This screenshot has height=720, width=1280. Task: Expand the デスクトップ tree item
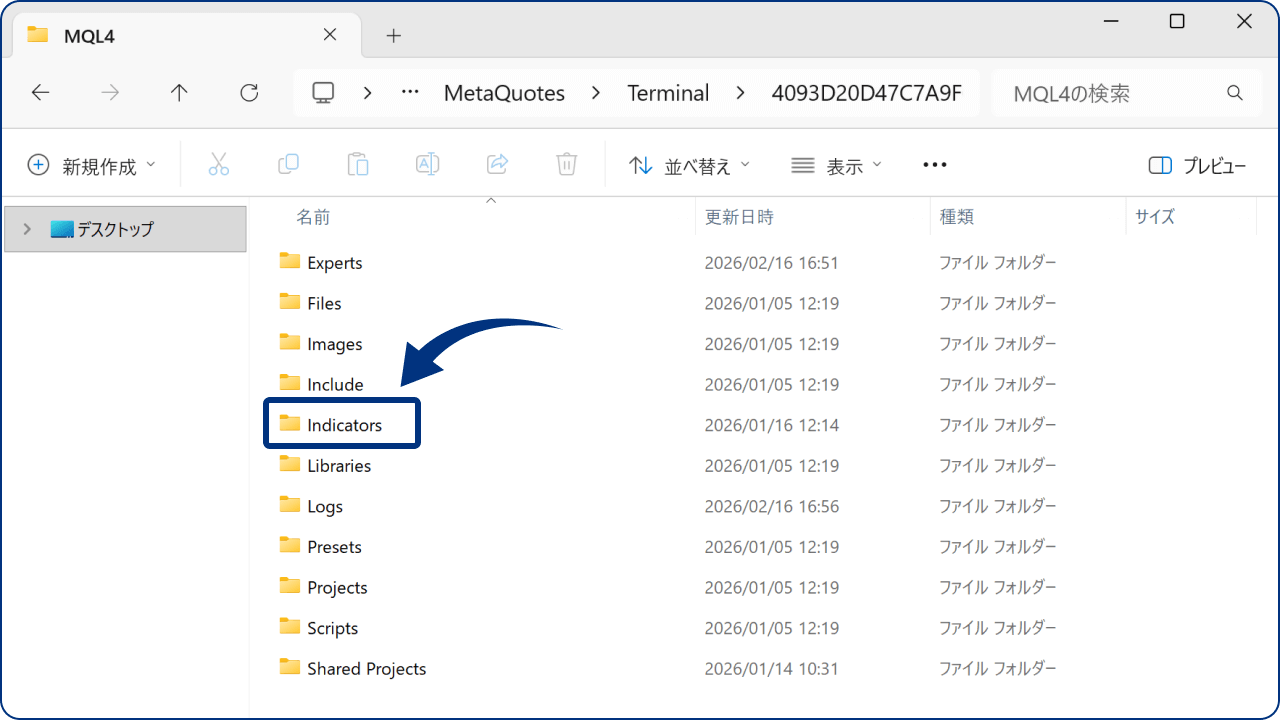click(27, 228)
